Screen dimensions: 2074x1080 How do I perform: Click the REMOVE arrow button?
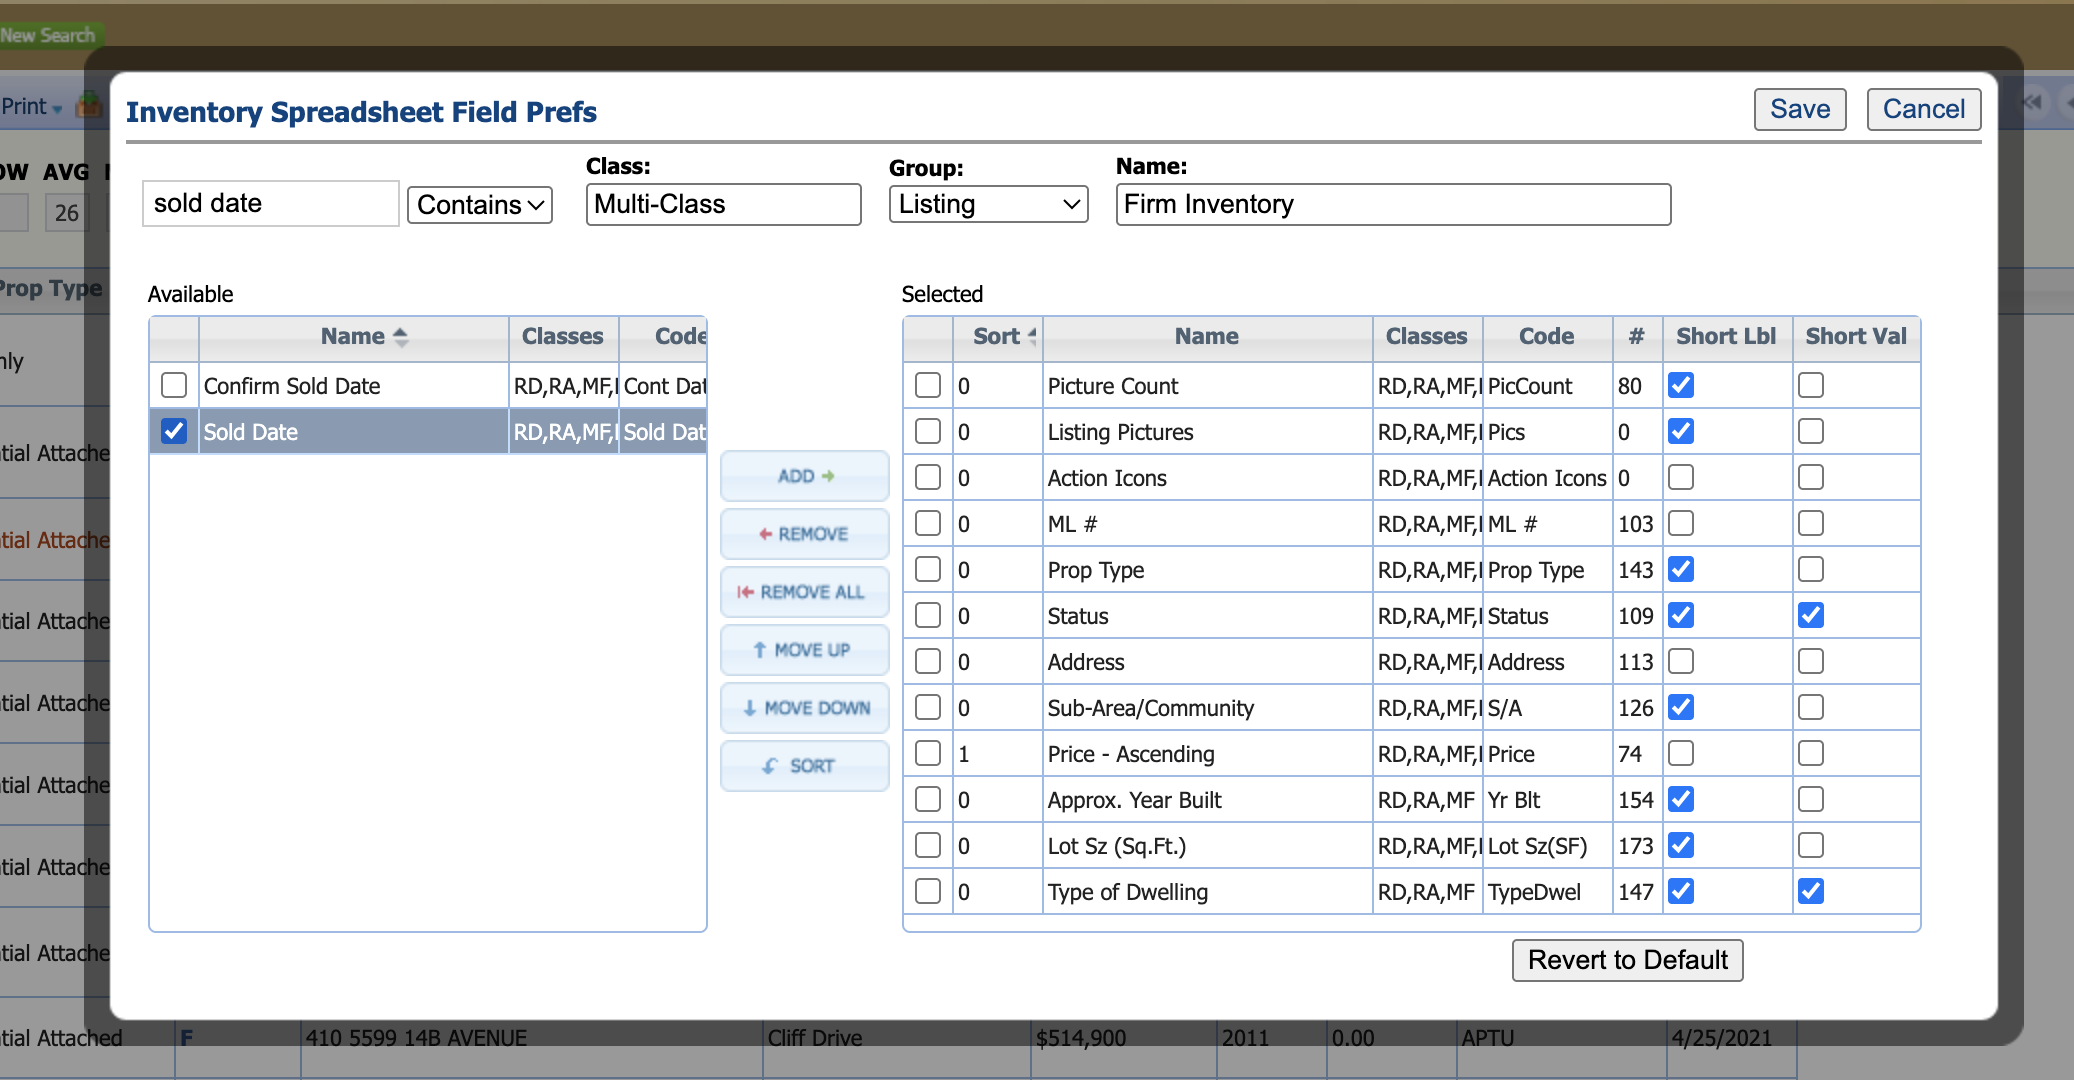[x=805, y=534]
